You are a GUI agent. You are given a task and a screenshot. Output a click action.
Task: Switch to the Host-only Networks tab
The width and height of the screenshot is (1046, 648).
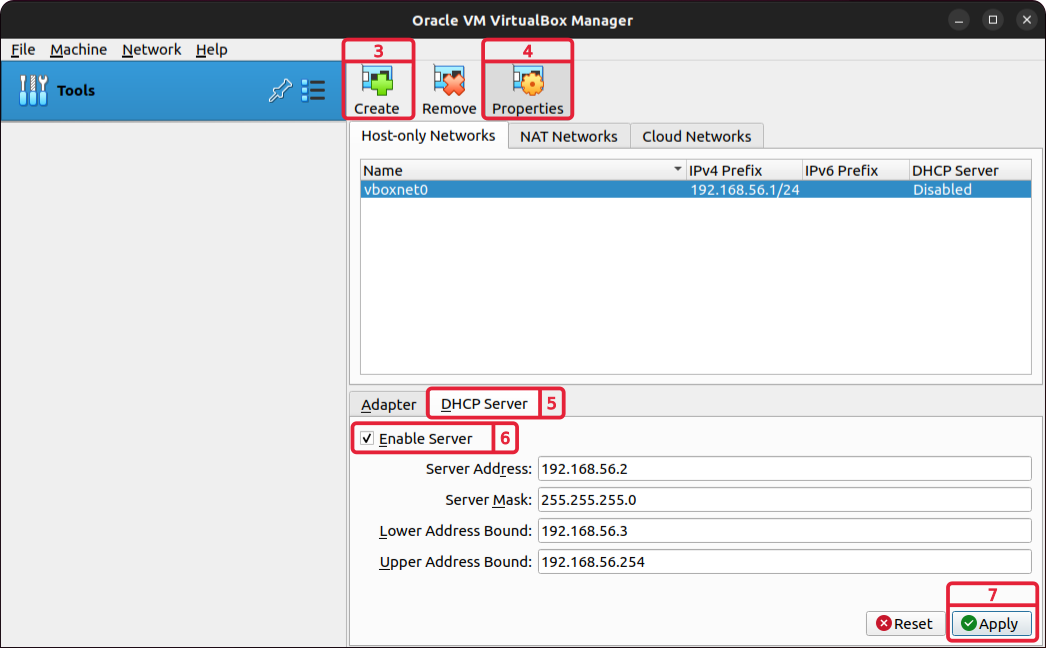click(428, 135)
